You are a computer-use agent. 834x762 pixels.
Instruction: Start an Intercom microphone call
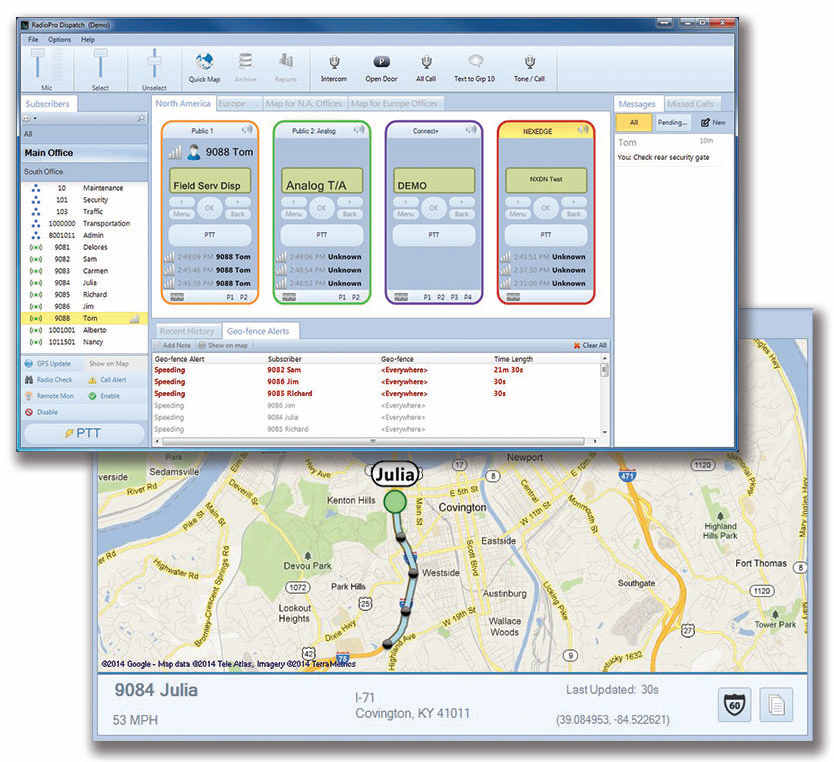pyautogui.click(x=333, y=69)
